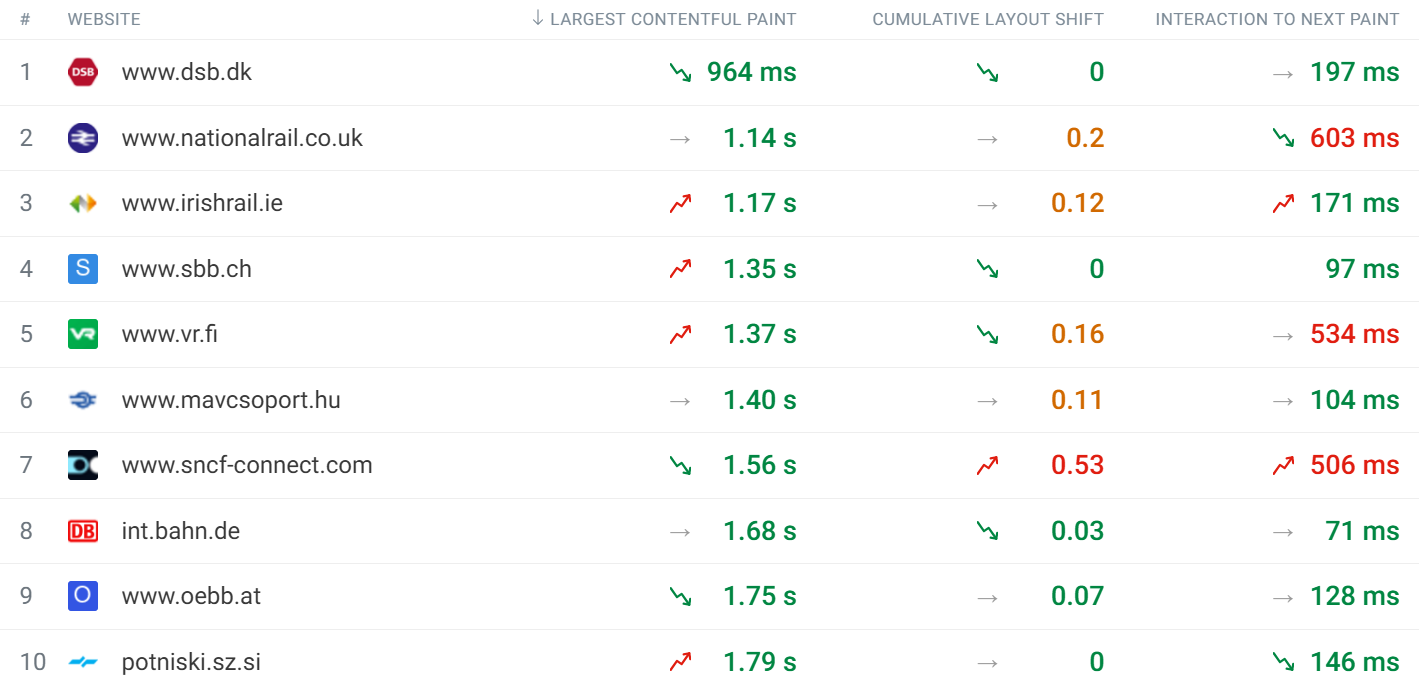1419x687 pixels.
Task: Click the LCP trend arrow for www.sbb.ch
Action: point(680,269)
